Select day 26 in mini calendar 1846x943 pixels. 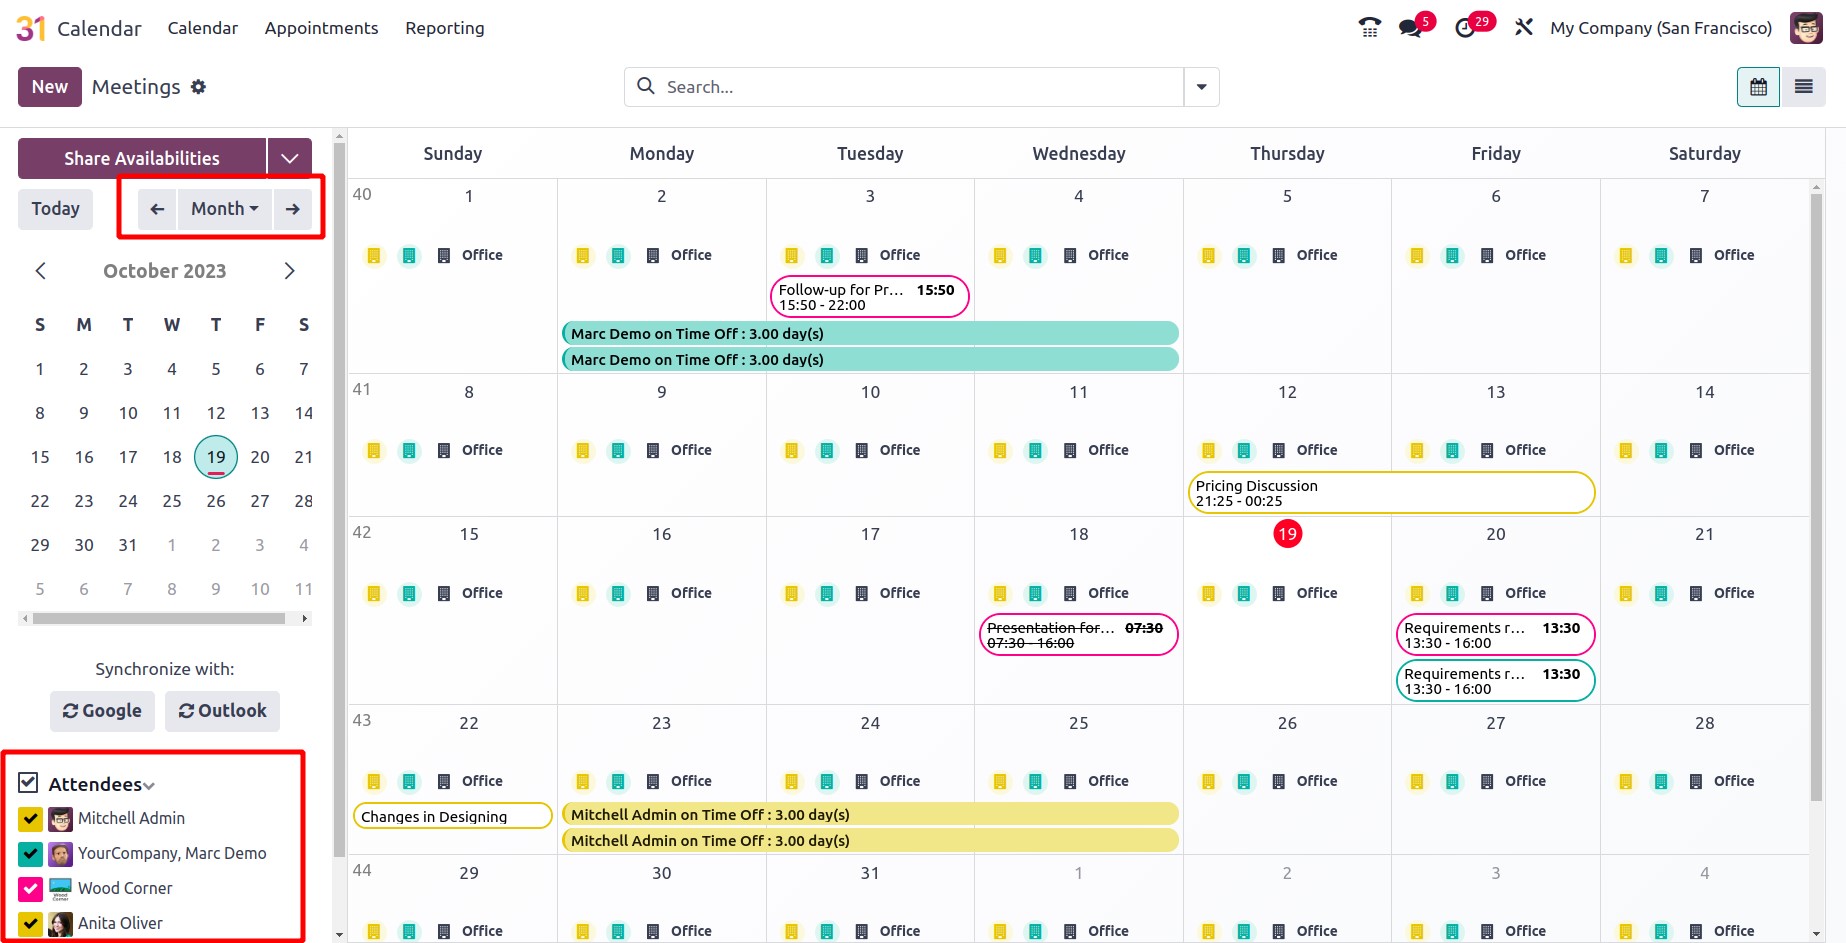(216, 501)
